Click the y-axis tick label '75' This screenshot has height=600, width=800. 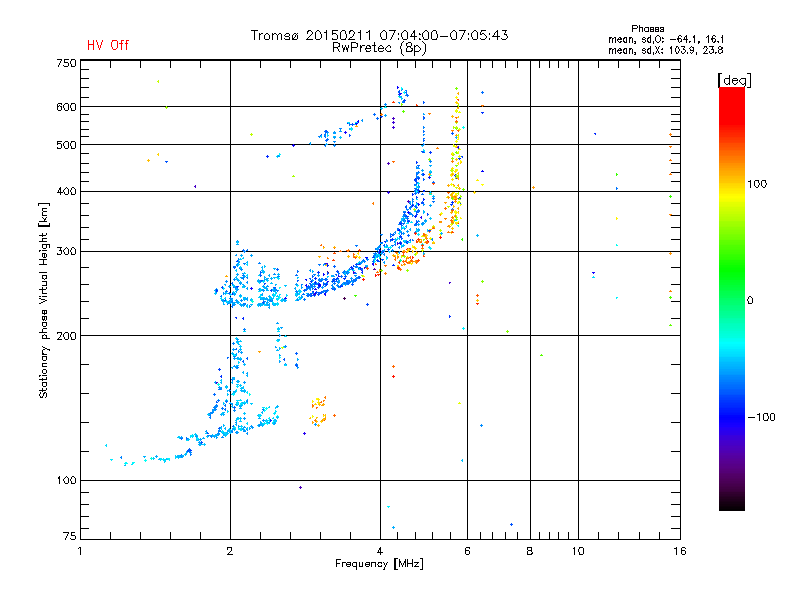(x=70, y=536)
